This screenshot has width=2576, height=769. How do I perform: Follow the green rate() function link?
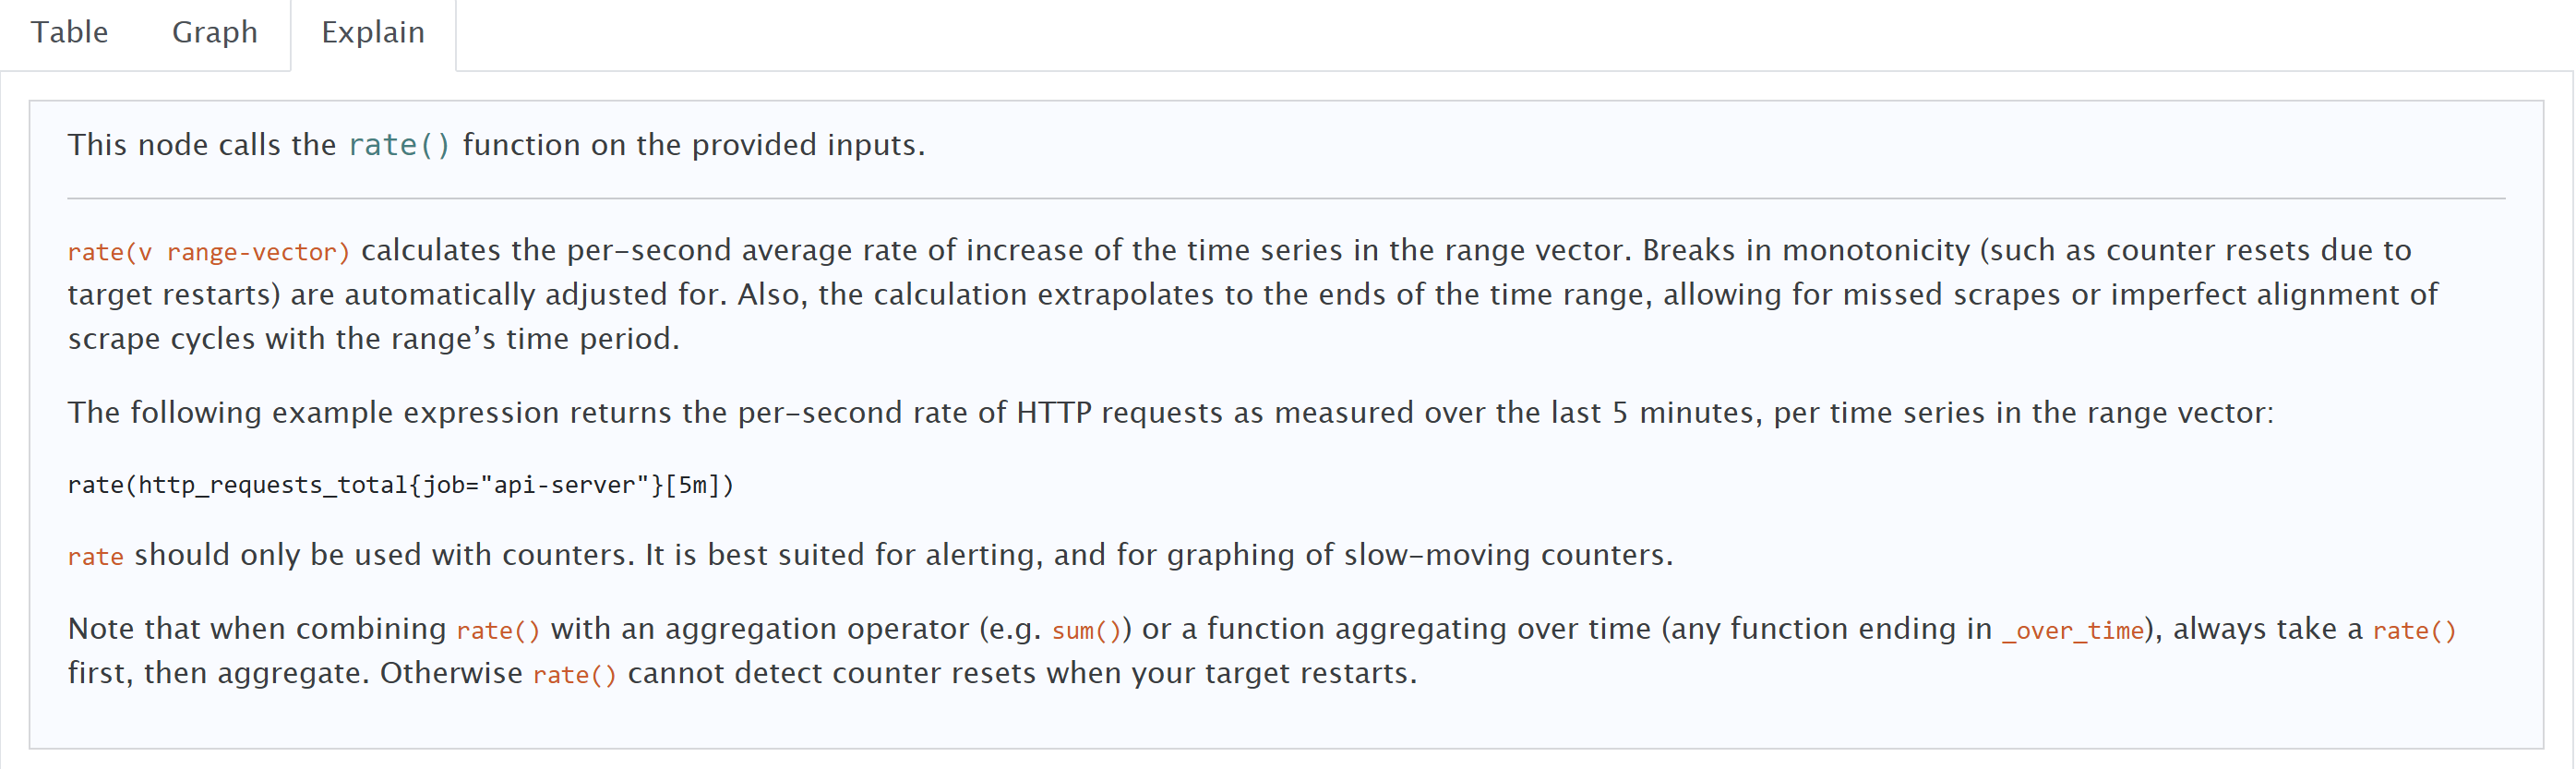(398, 145)
